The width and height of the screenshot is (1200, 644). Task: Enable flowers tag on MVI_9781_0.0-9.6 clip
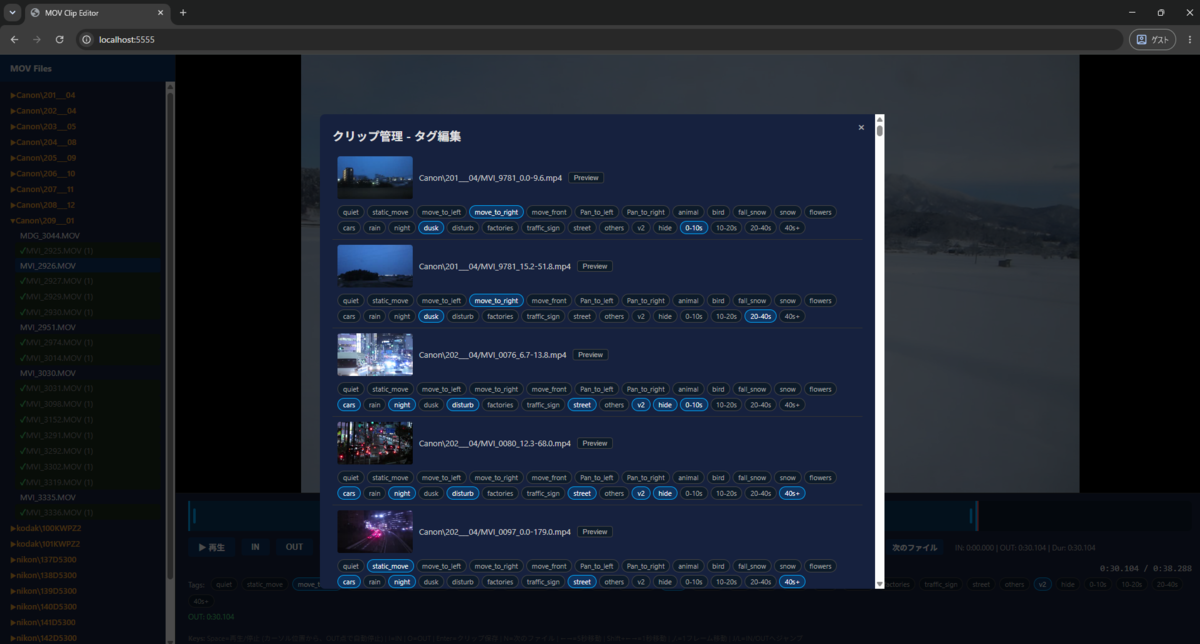820,212
